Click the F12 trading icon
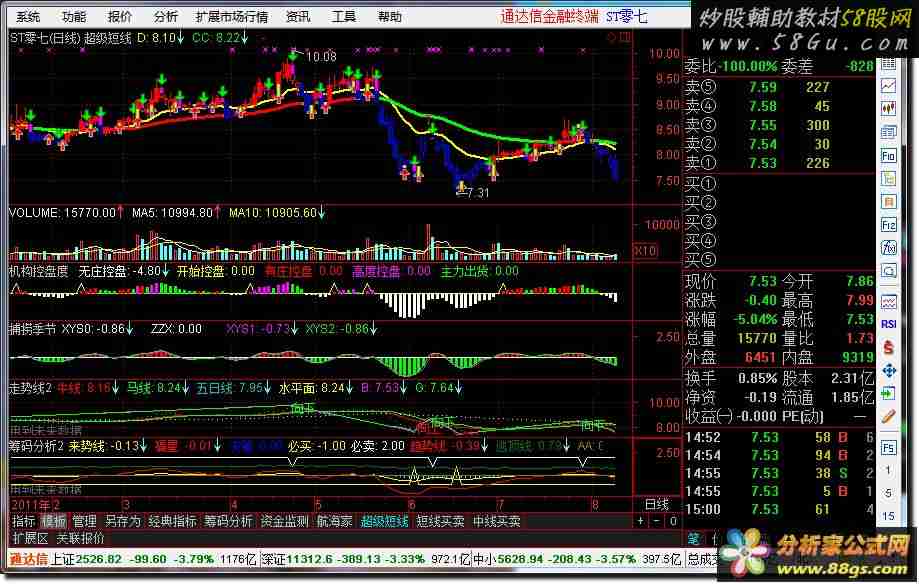 click(x=889, y=225)
